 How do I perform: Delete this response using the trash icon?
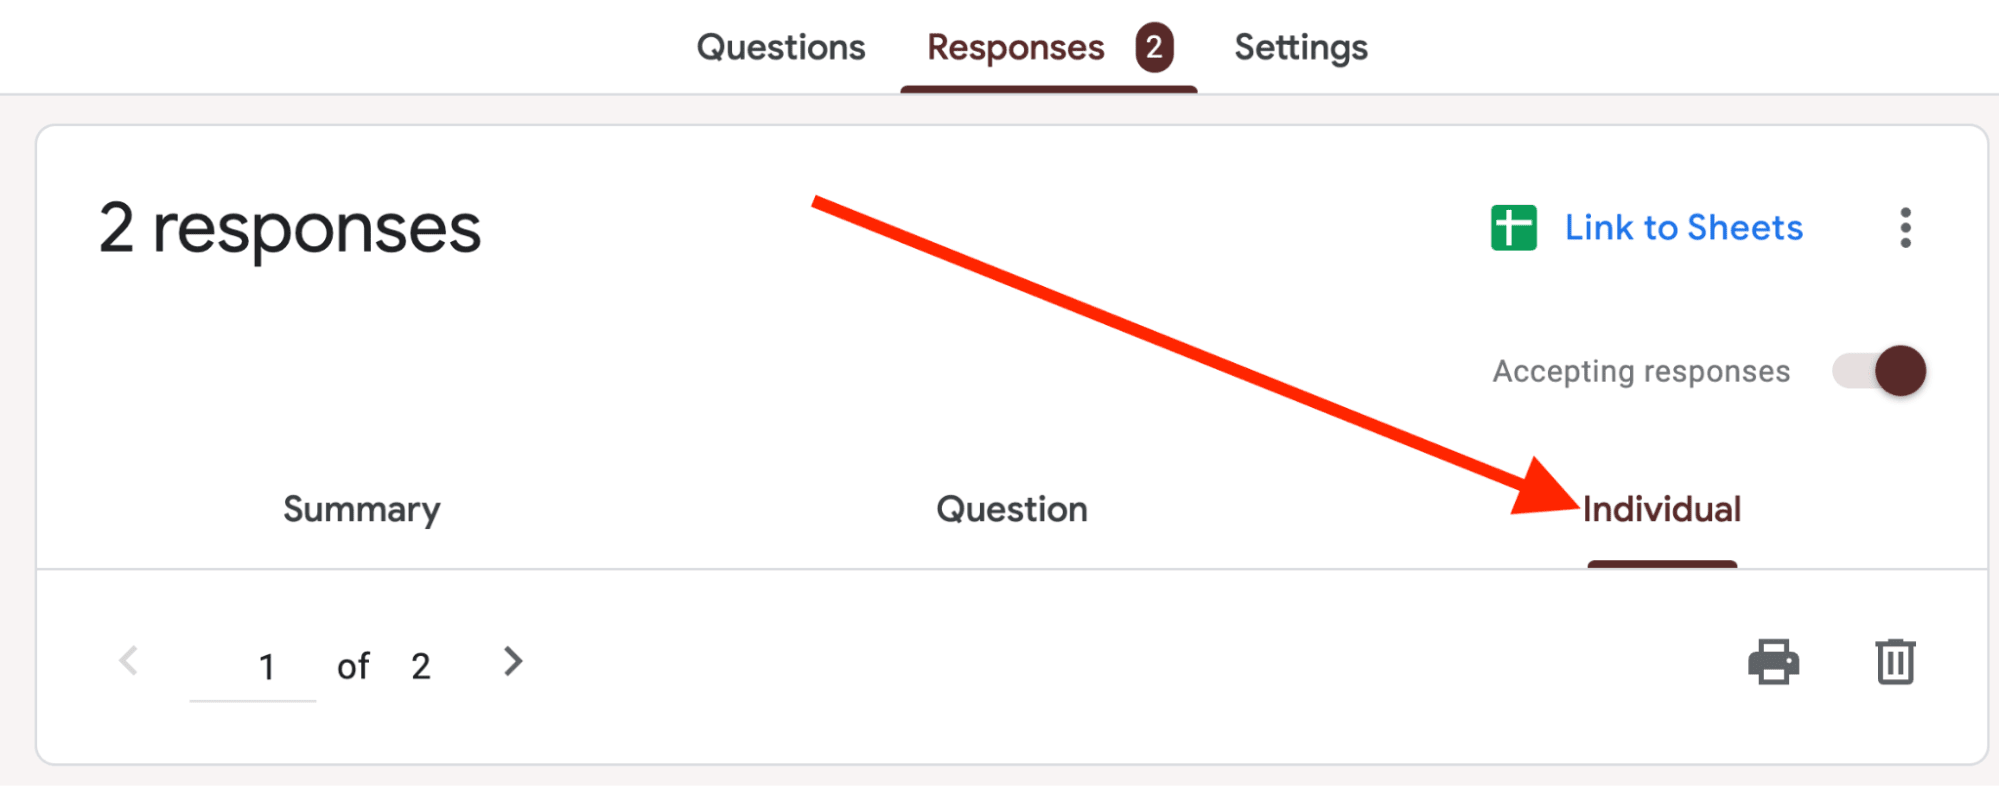pyautogui.click(x=1893, y=661)
